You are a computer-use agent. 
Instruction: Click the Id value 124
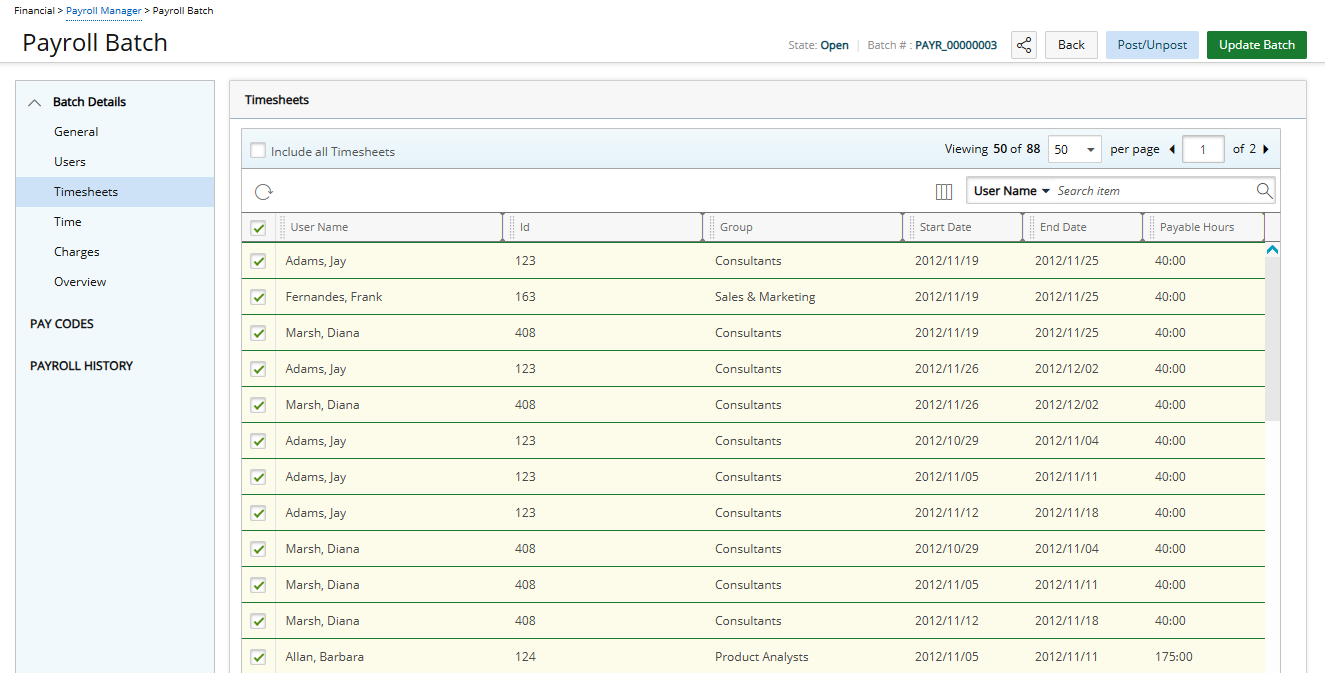point(525,657)
